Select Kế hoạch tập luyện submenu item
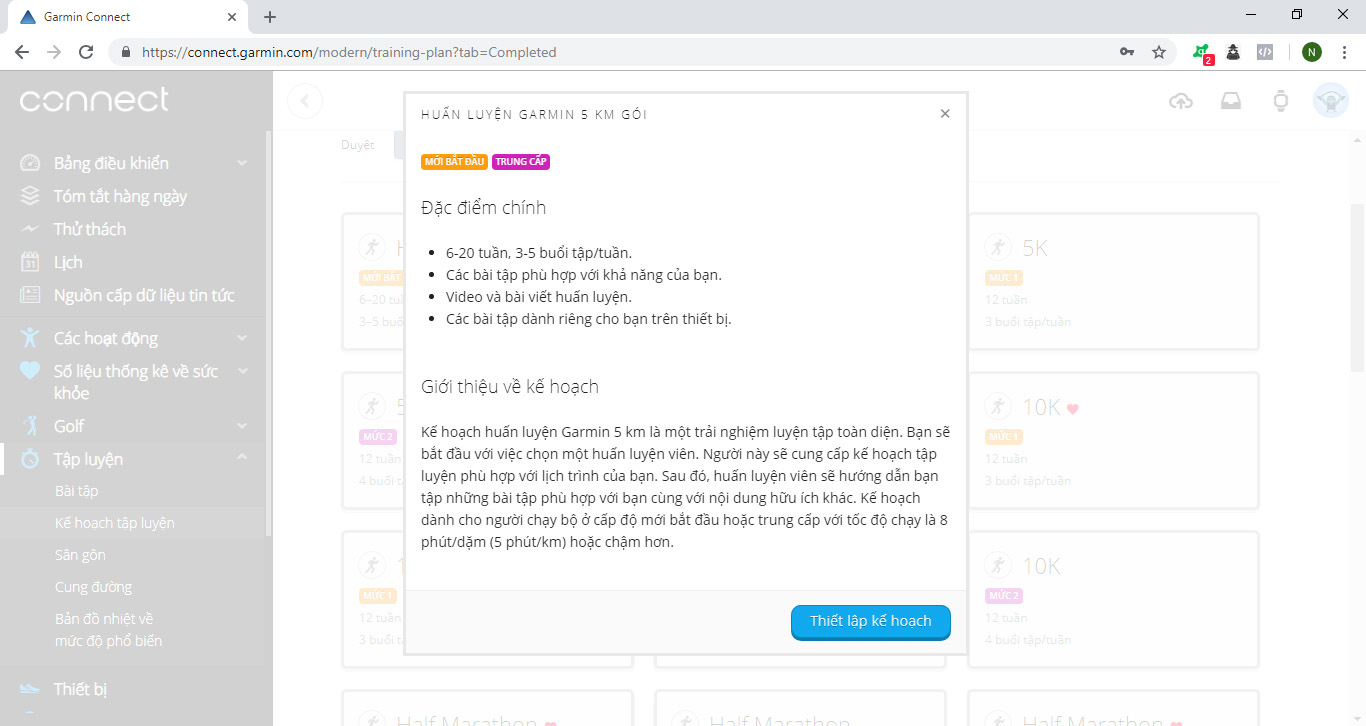 tap(115, 523)
